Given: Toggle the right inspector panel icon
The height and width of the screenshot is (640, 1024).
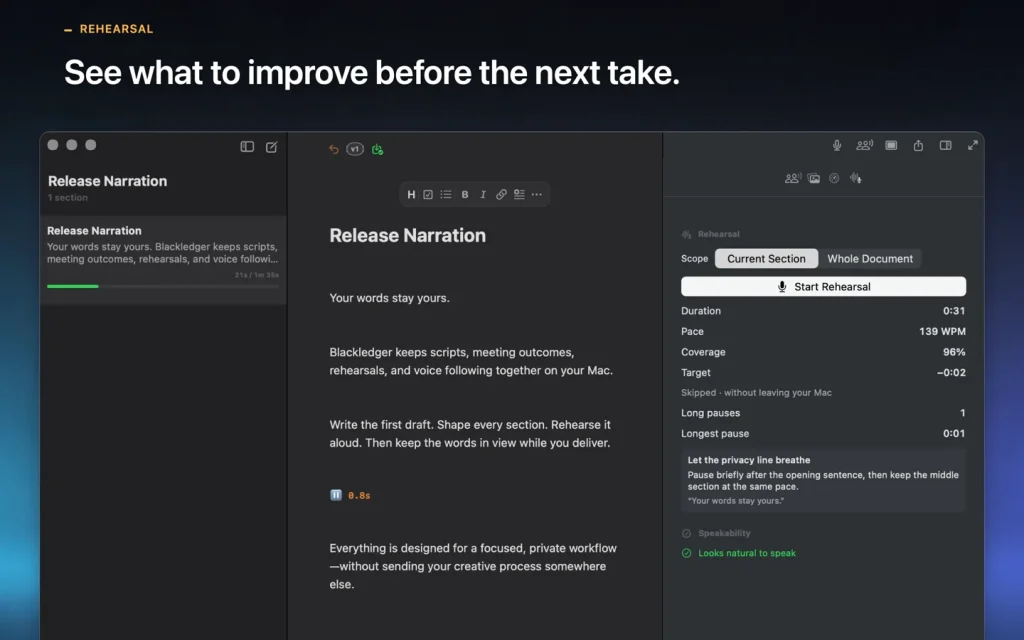Looking at the screenshot, I should (945, 146).
